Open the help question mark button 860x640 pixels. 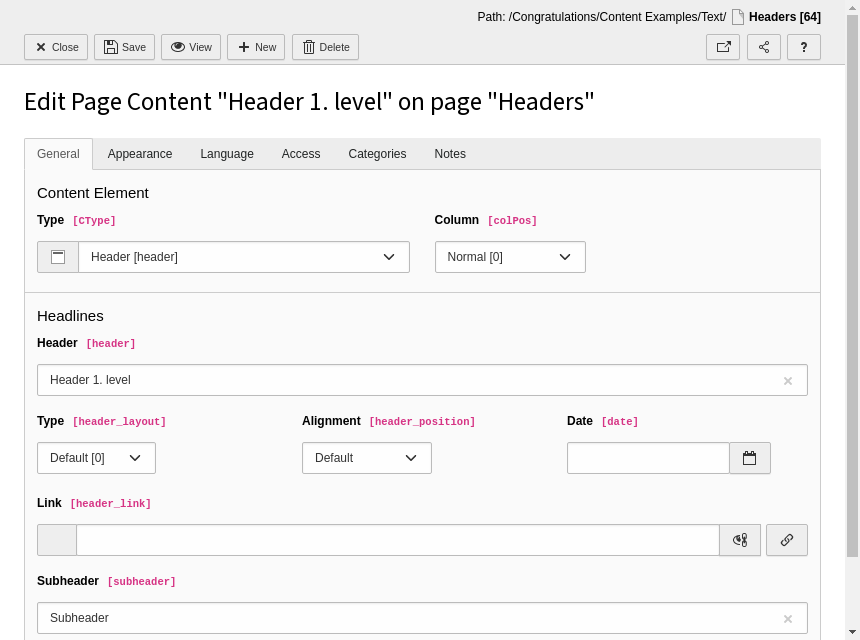(804, 47)
